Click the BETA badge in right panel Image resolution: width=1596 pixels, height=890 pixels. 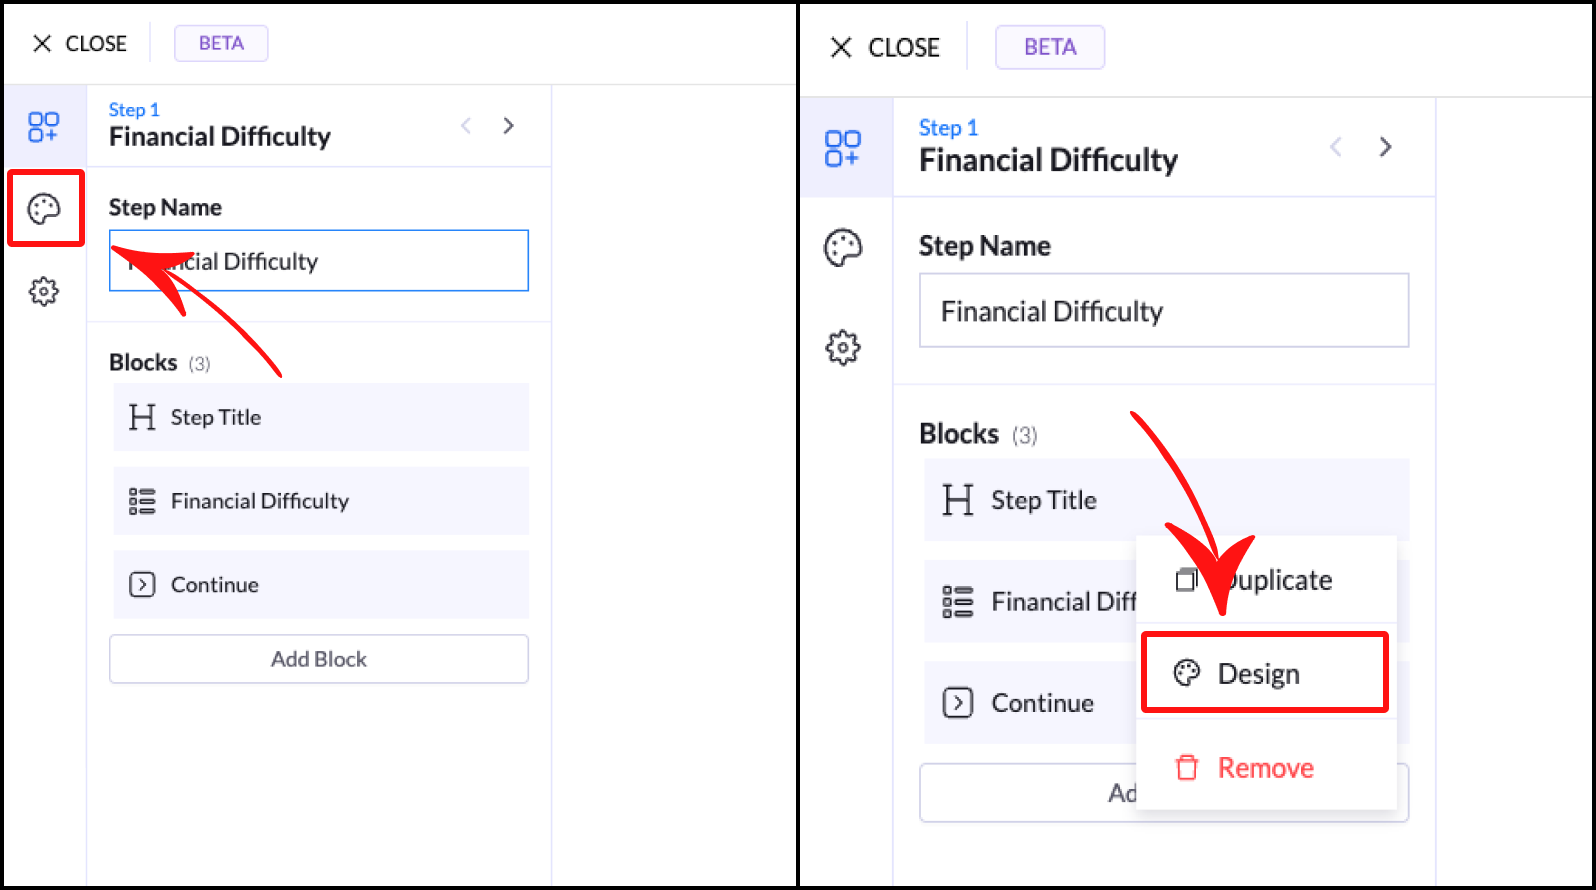click(1050, 47)
